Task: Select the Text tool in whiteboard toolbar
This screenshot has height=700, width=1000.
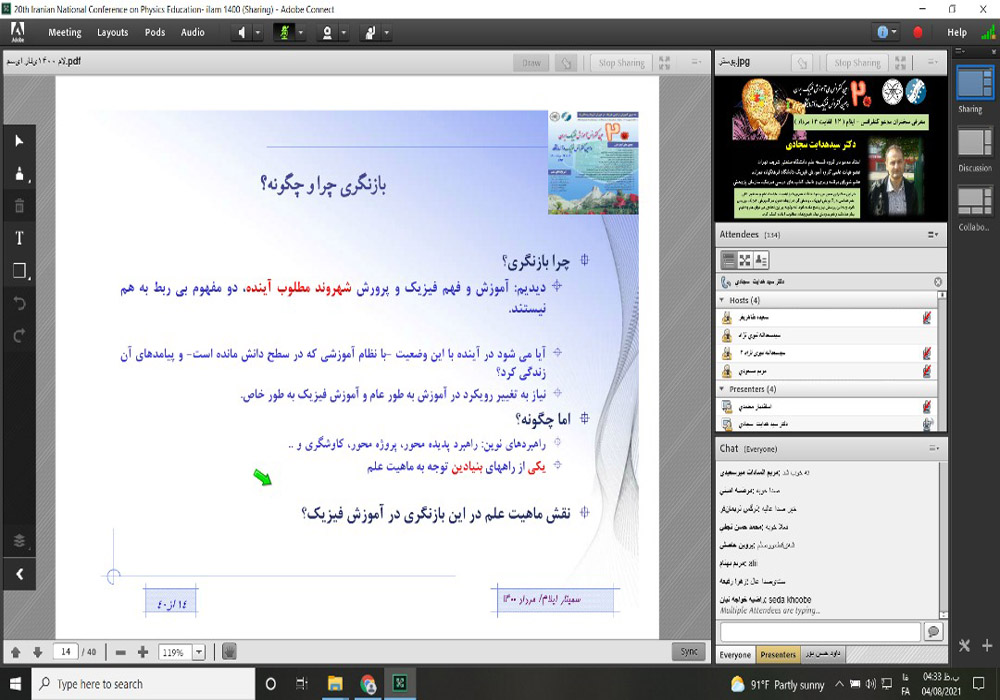Action: (x=19, y=238)
